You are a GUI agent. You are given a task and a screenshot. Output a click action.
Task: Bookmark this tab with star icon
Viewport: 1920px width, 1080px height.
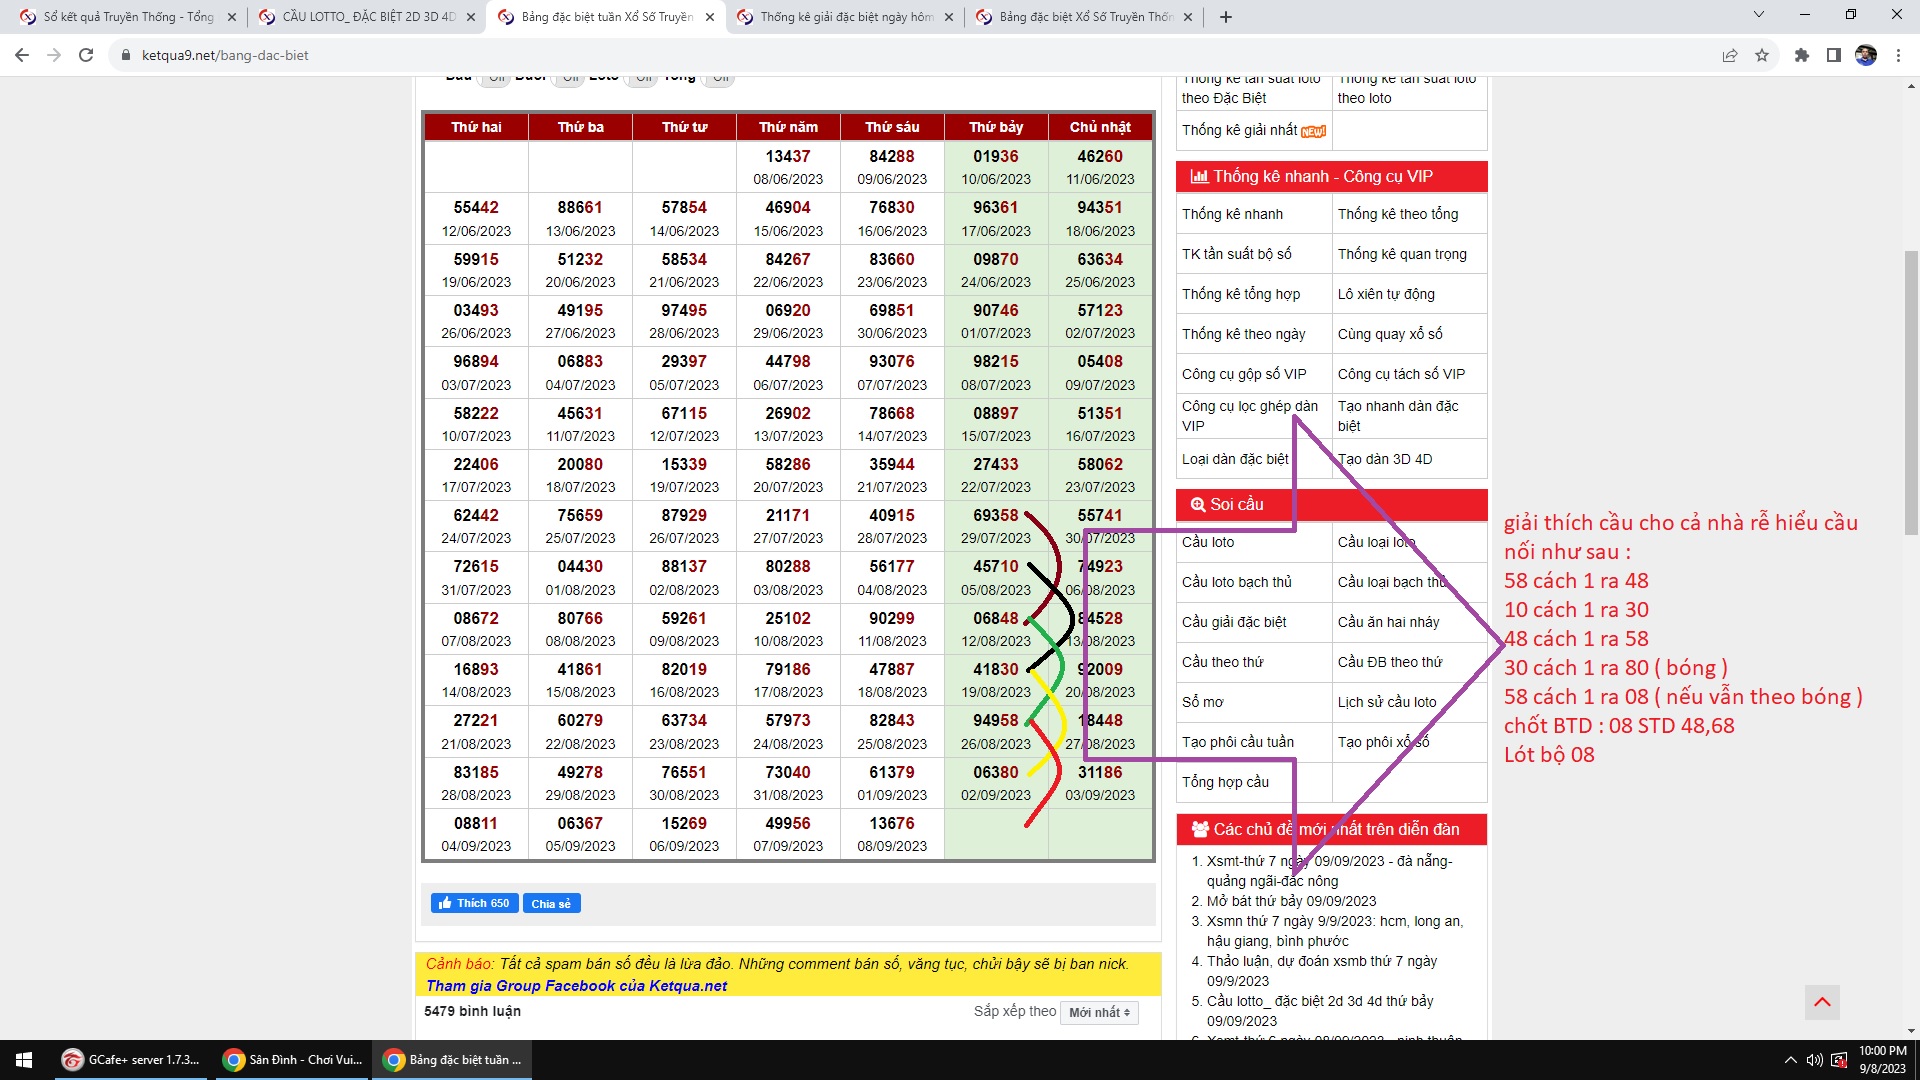(1762, 55)
